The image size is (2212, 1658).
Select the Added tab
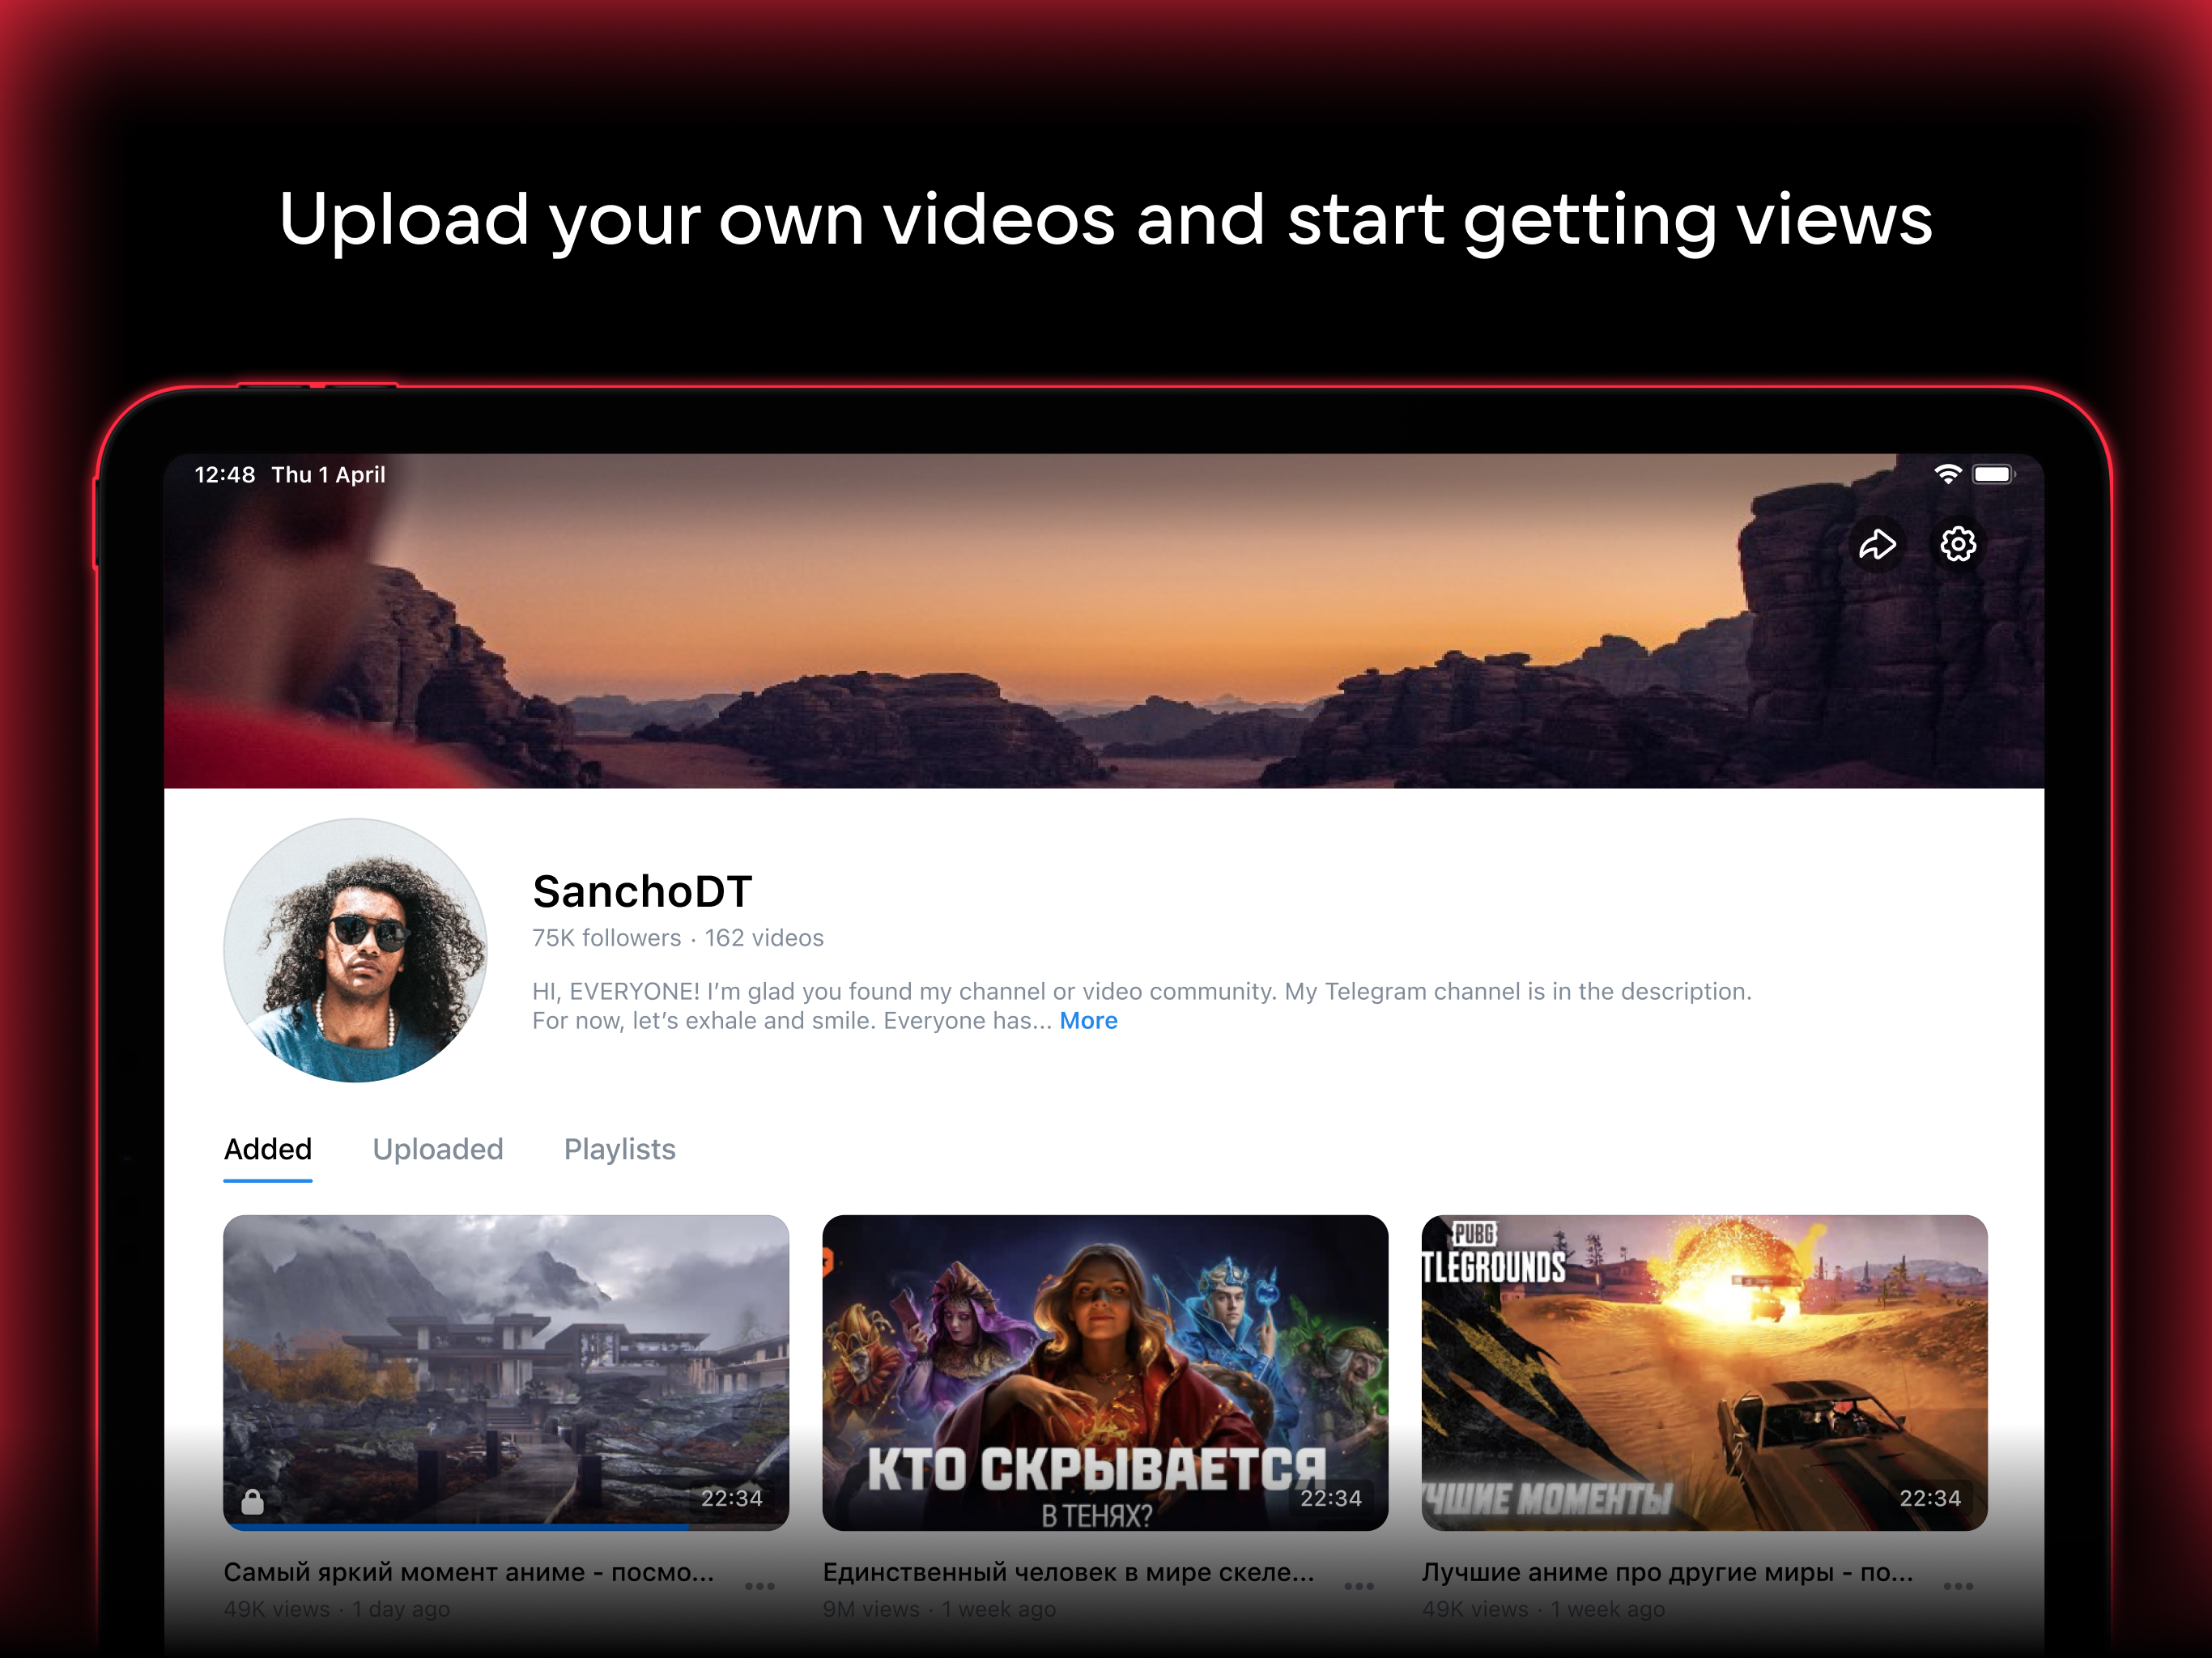point(268,1149)
